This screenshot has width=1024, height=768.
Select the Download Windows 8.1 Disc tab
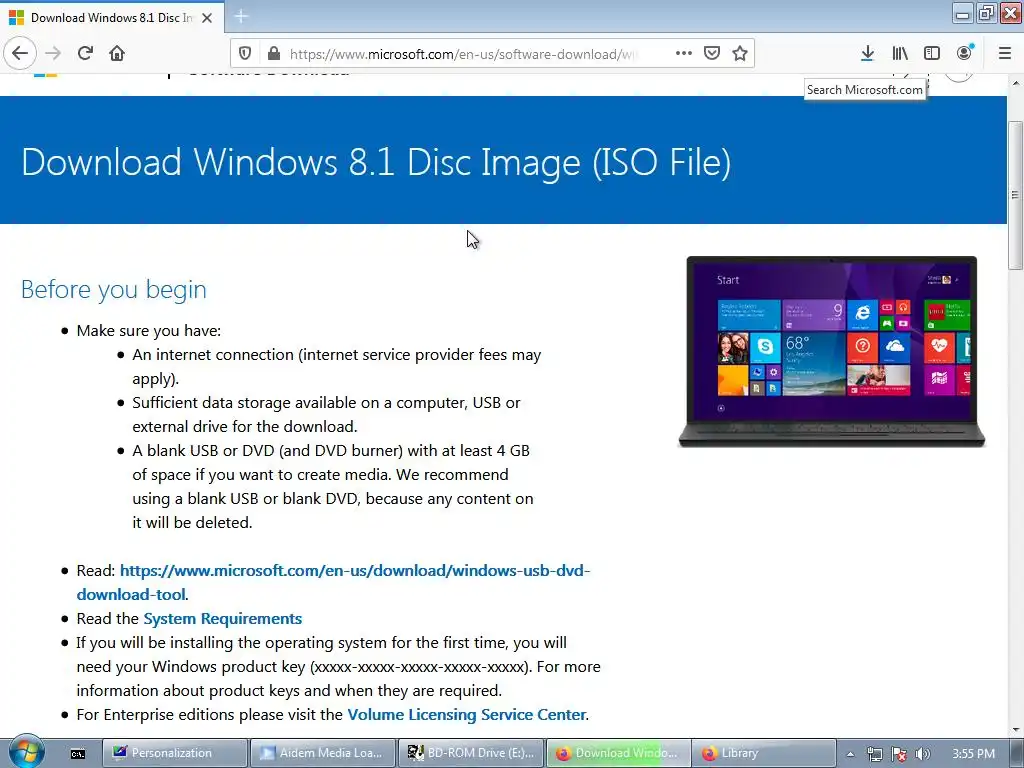click(x=112, y=18)
